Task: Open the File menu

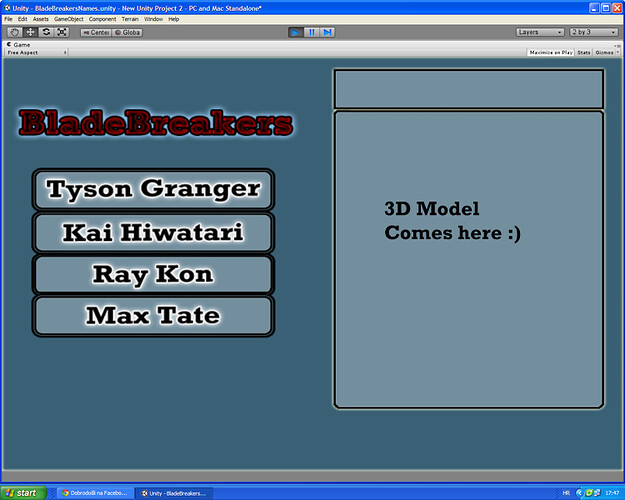Action: 8,19
